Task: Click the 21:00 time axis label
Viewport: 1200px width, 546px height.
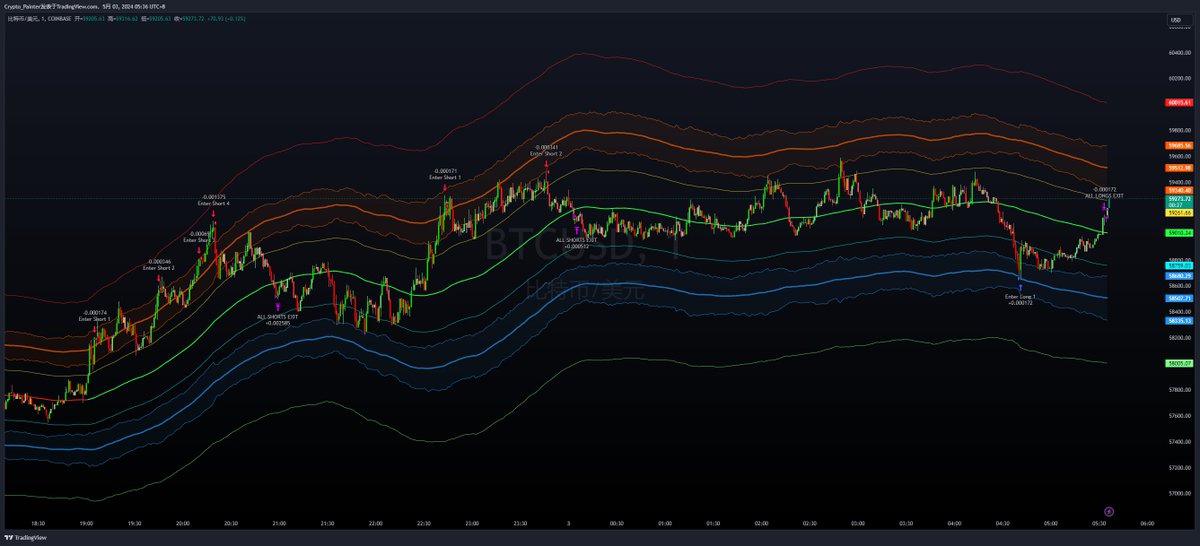Action: tap(280, 522)
